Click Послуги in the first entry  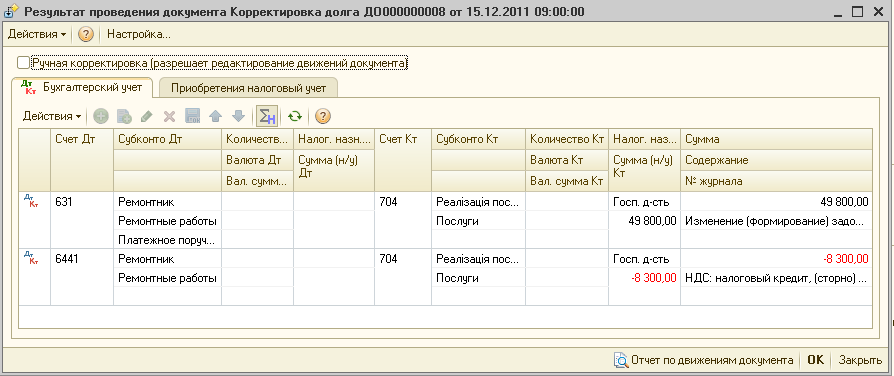[x=478, y=221]
